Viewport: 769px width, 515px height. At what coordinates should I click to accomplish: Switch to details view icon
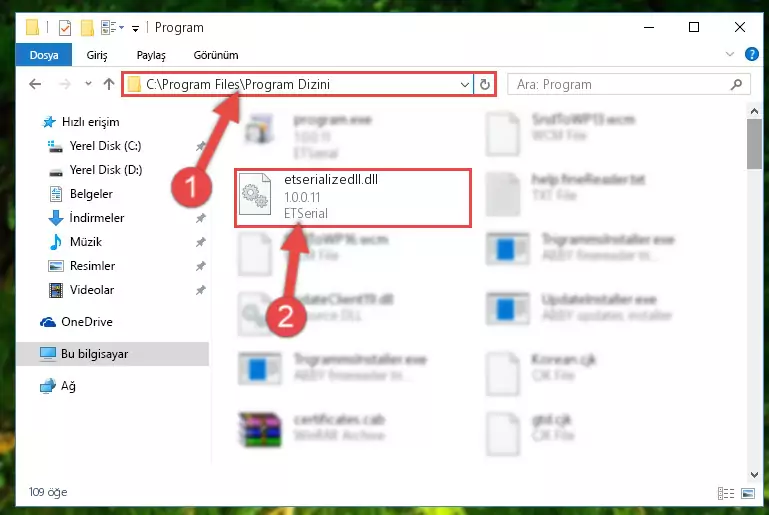pos(725,493)
